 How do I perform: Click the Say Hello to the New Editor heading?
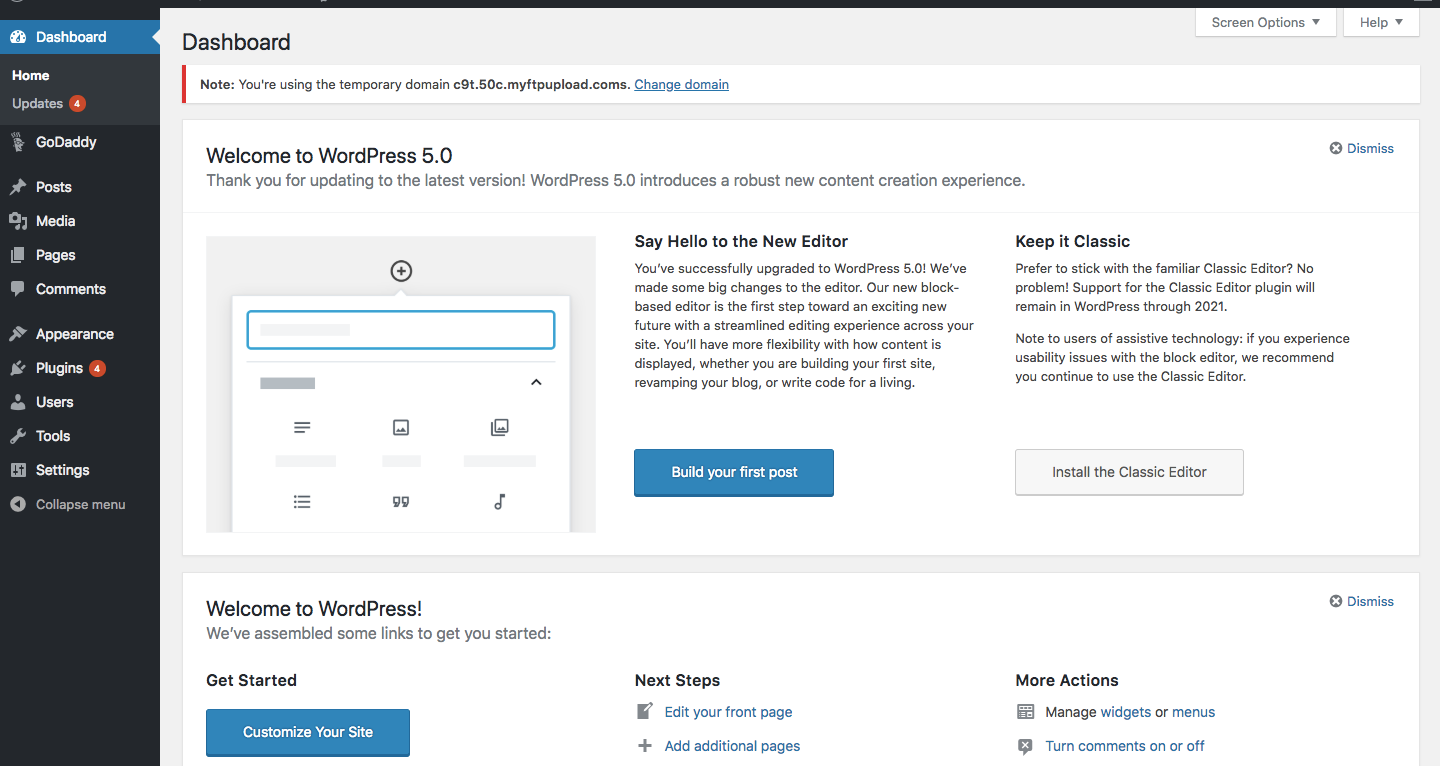coord(741,241)
